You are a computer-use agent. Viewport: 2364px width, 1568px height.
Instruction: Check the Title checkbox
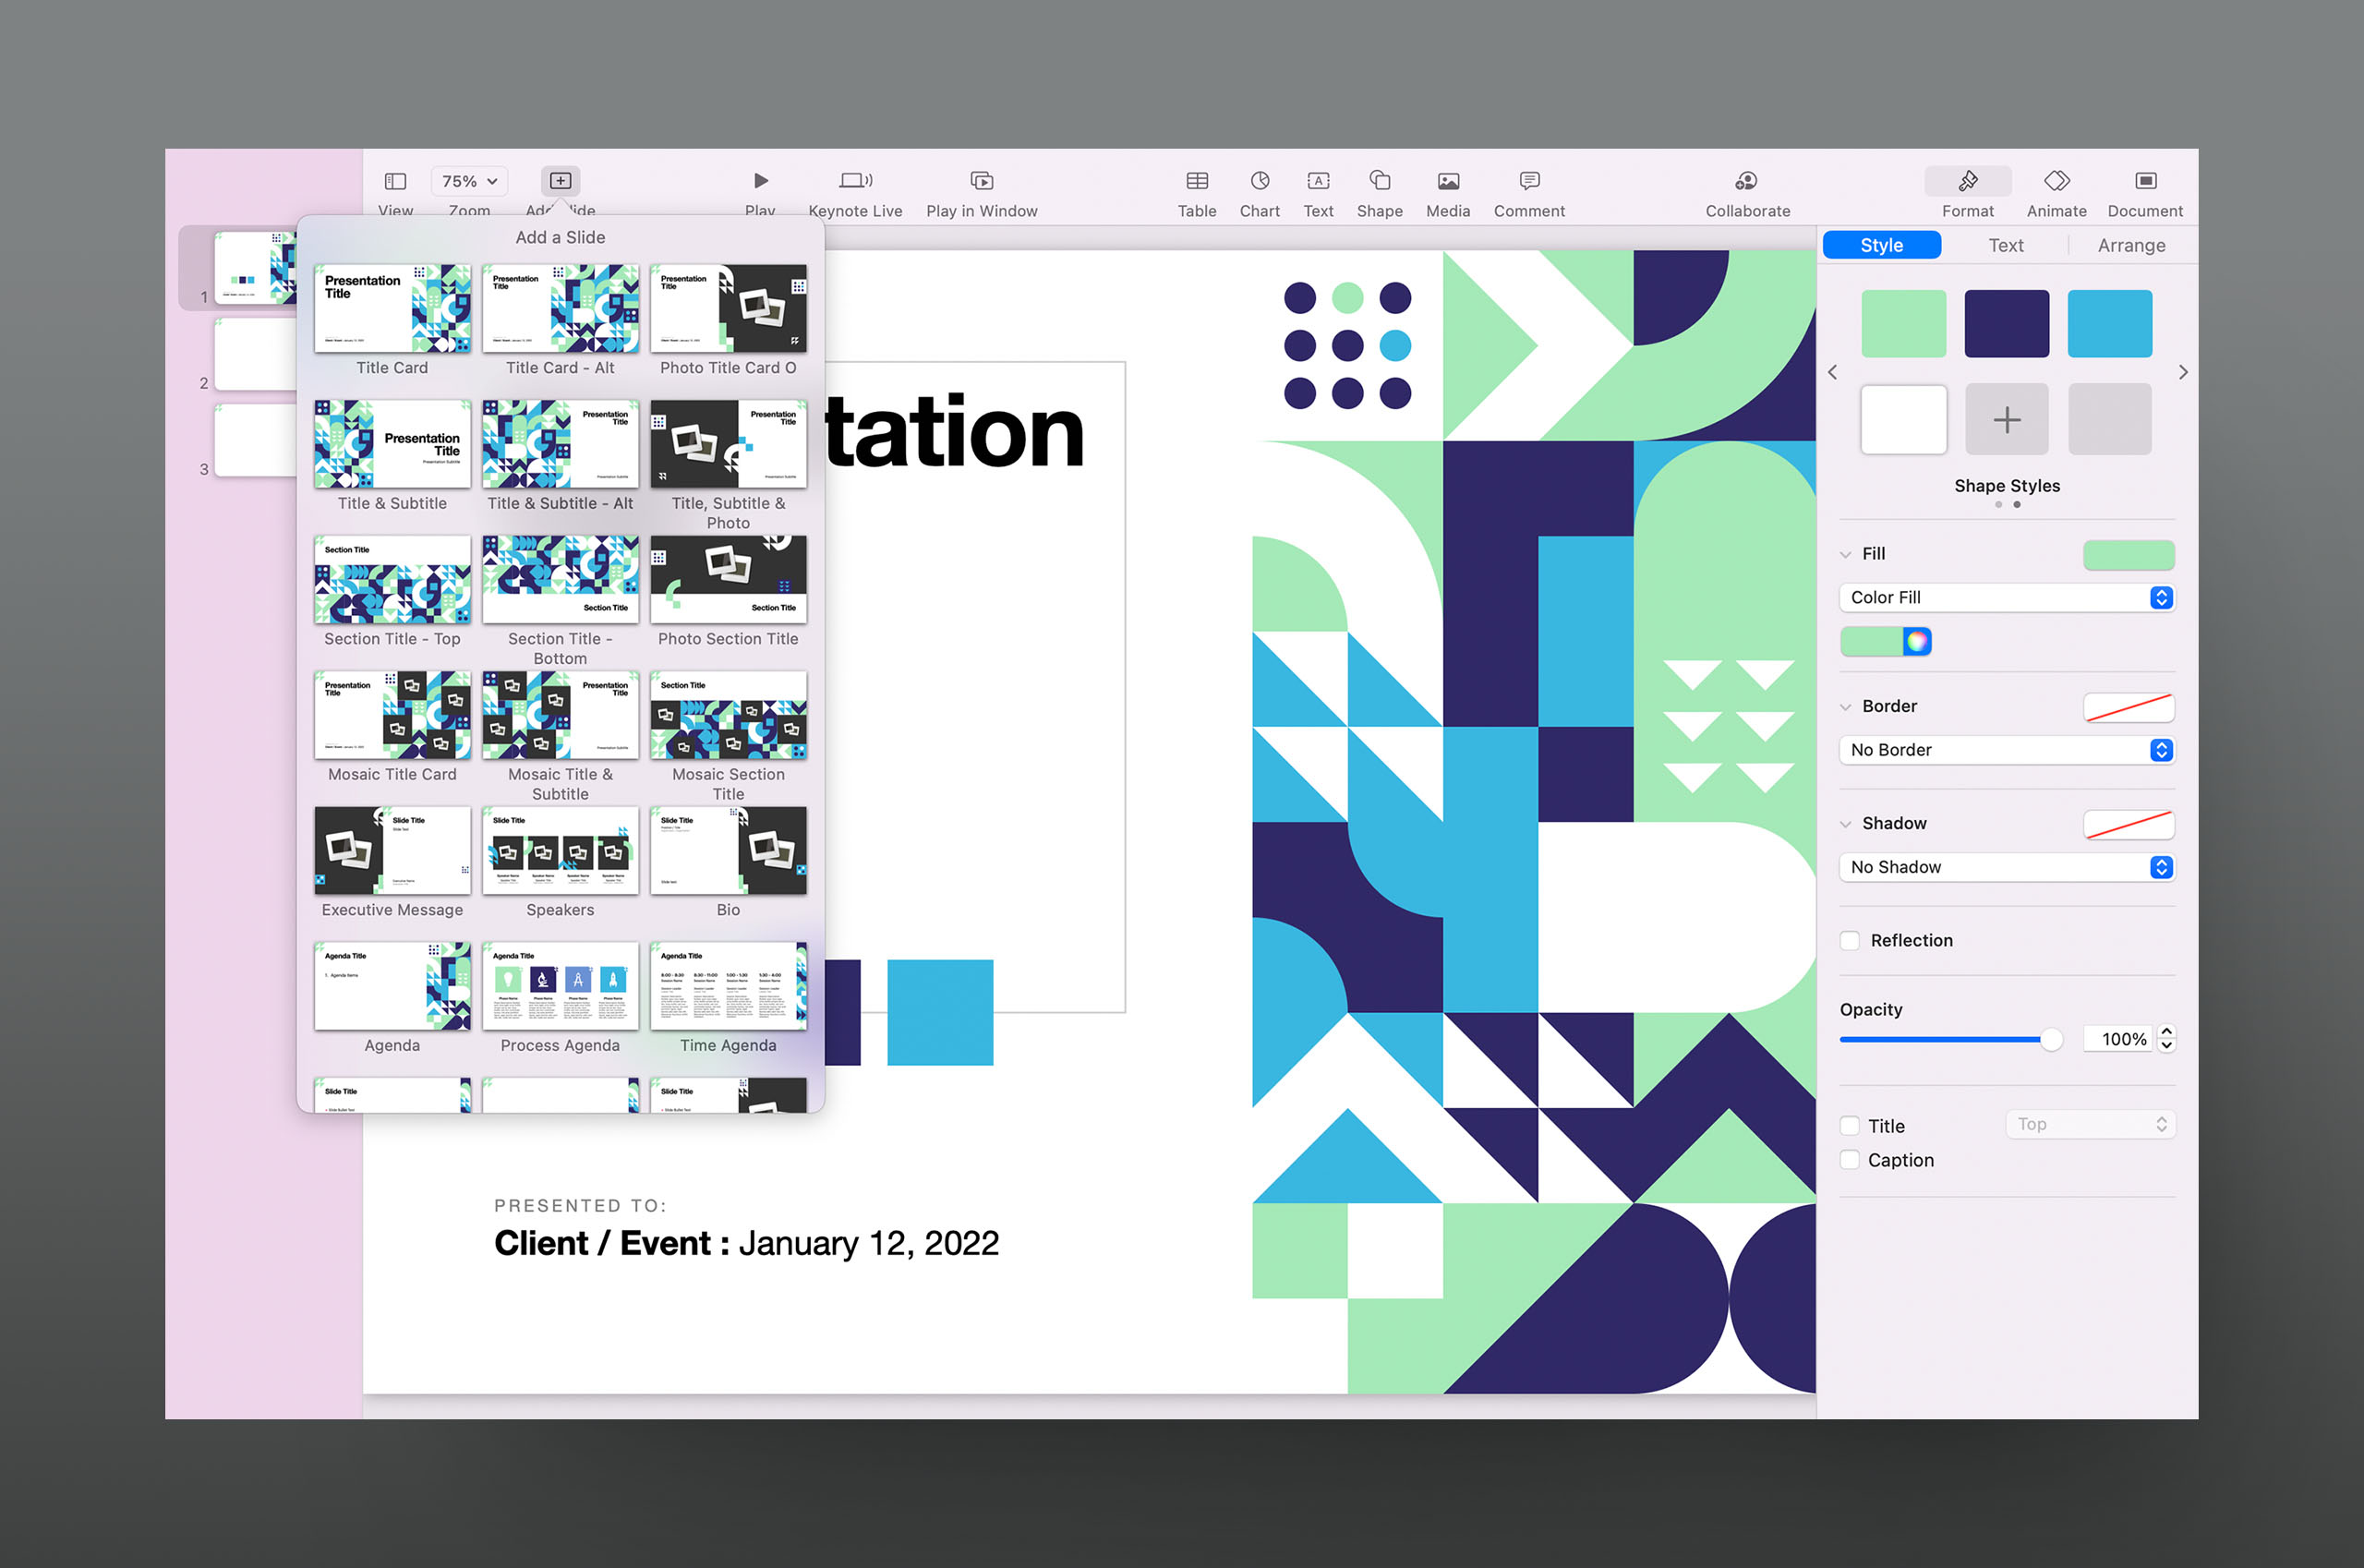pos(1850,1126)
